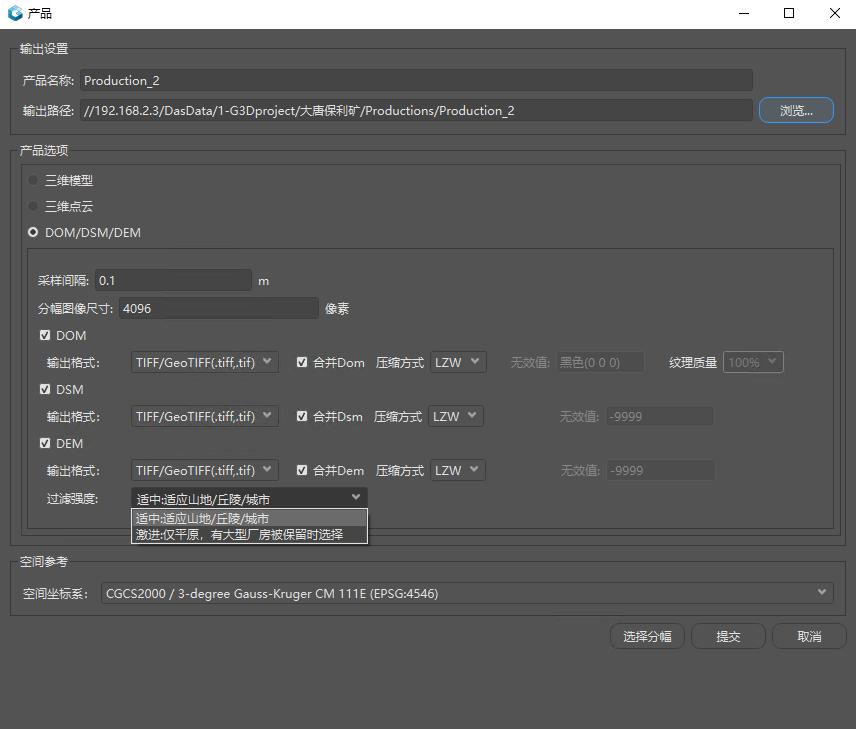Click the 产品名称 Production_2 field

[417, 80]
